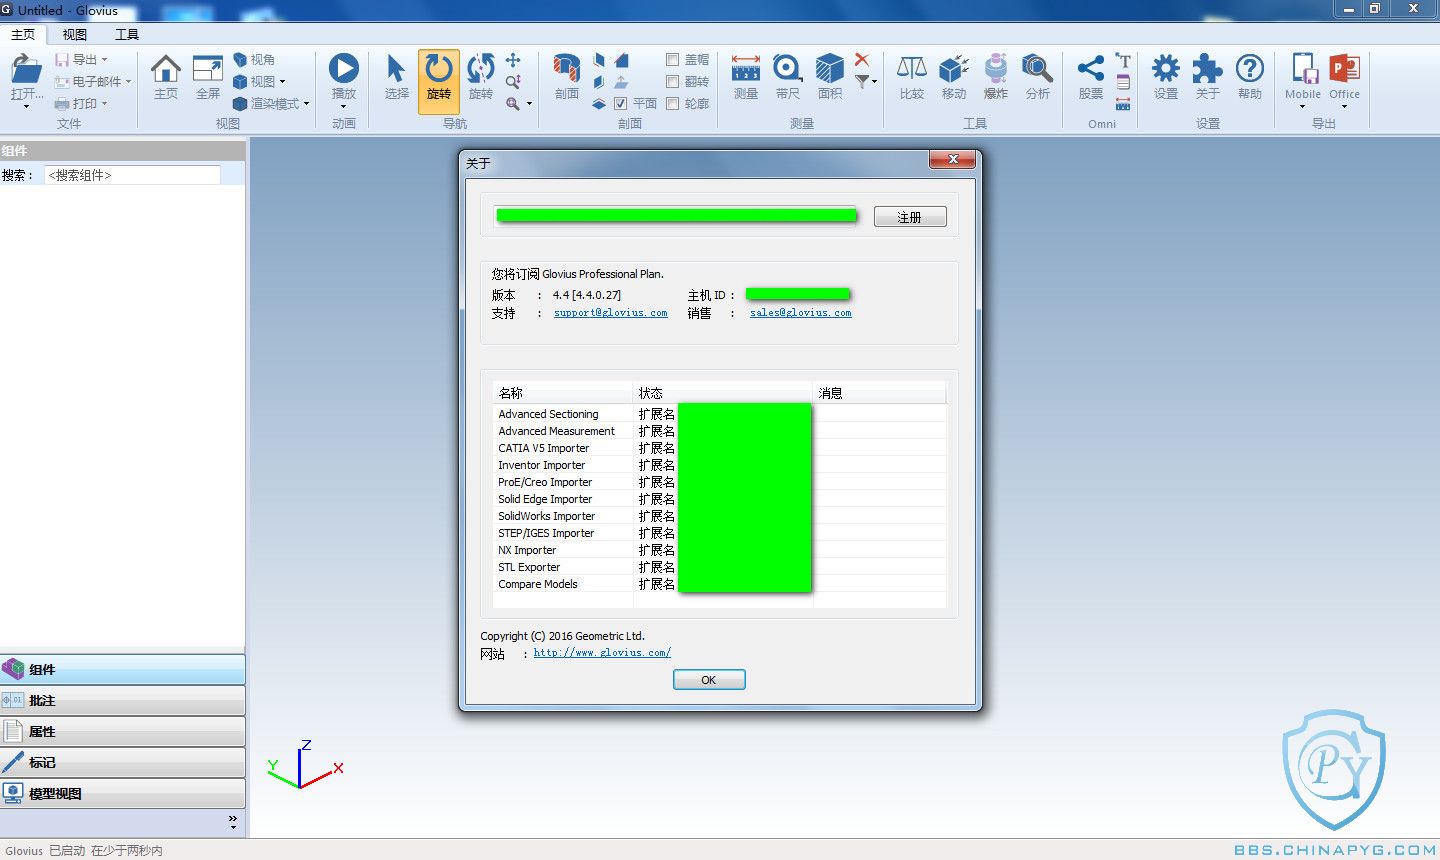Select the SolidWorks Importer row

(x=719, y=516)
